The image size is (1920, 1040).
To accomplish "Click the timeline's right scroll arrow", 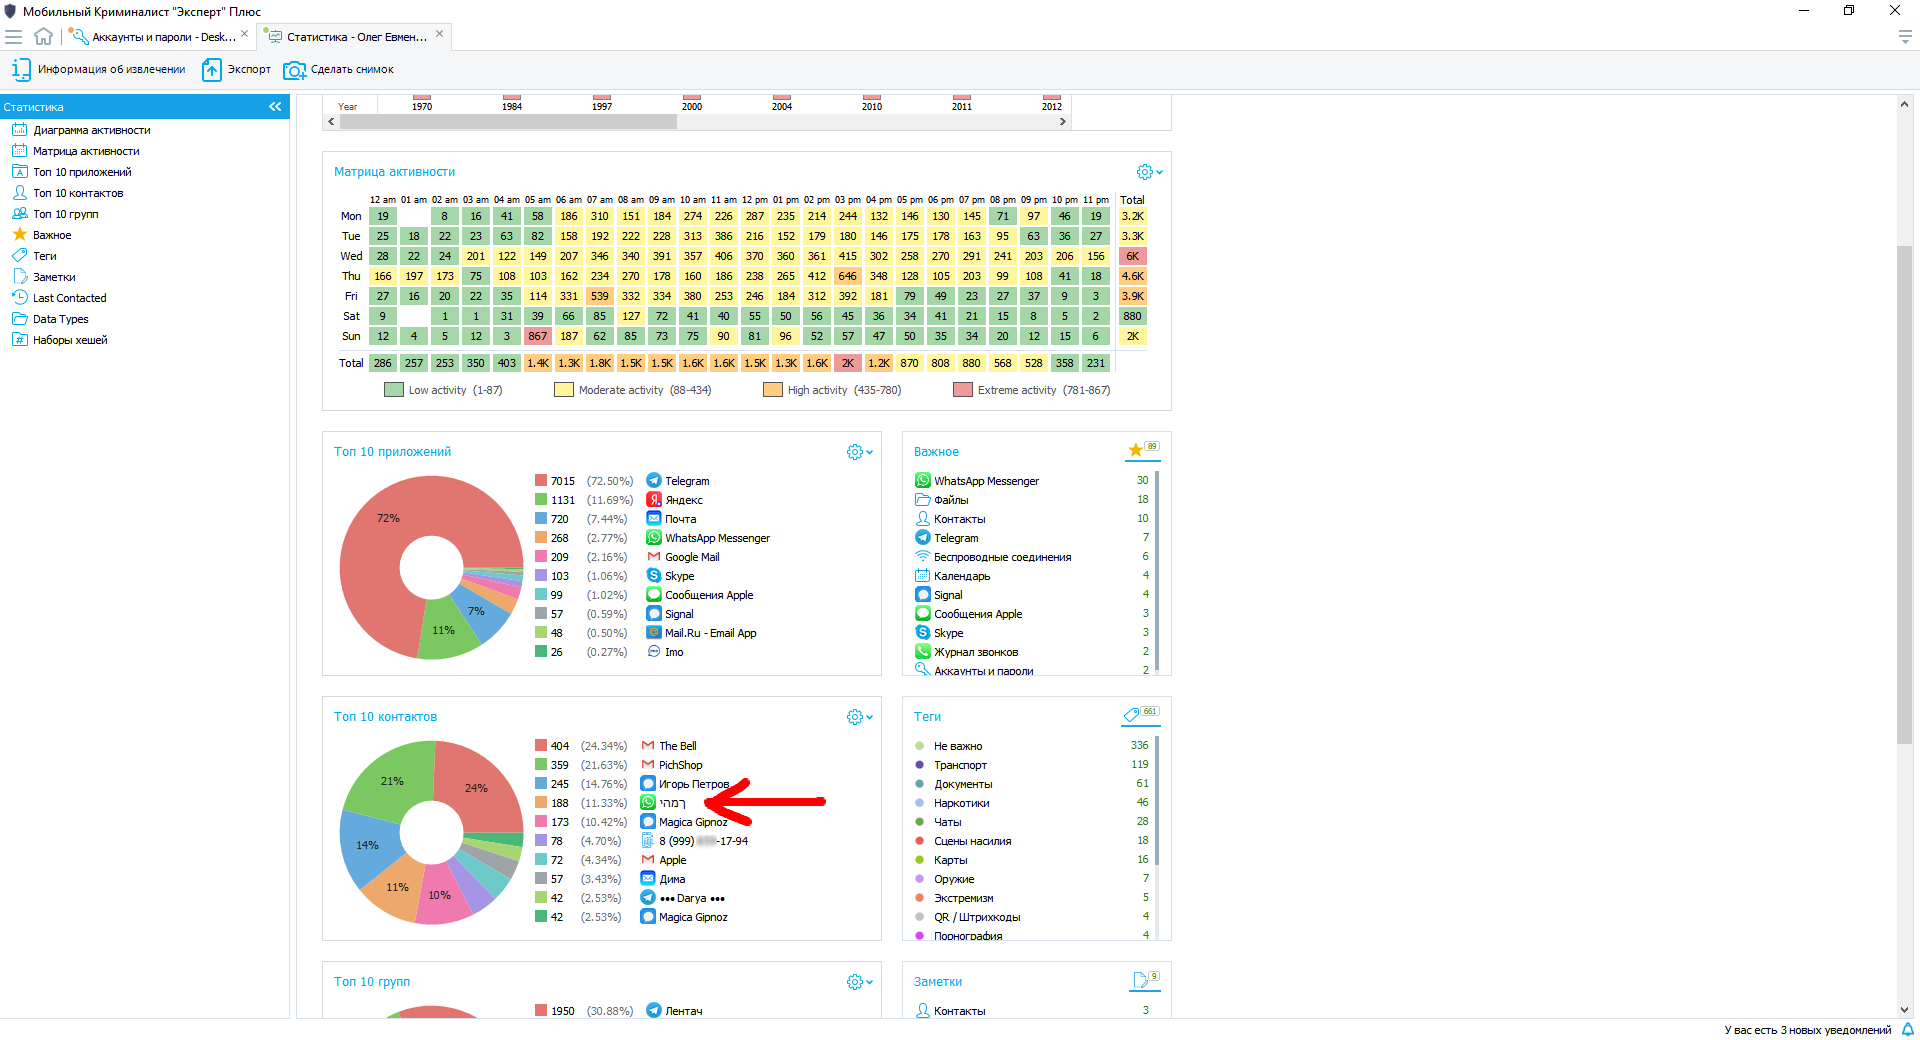I will point(1063,121).
